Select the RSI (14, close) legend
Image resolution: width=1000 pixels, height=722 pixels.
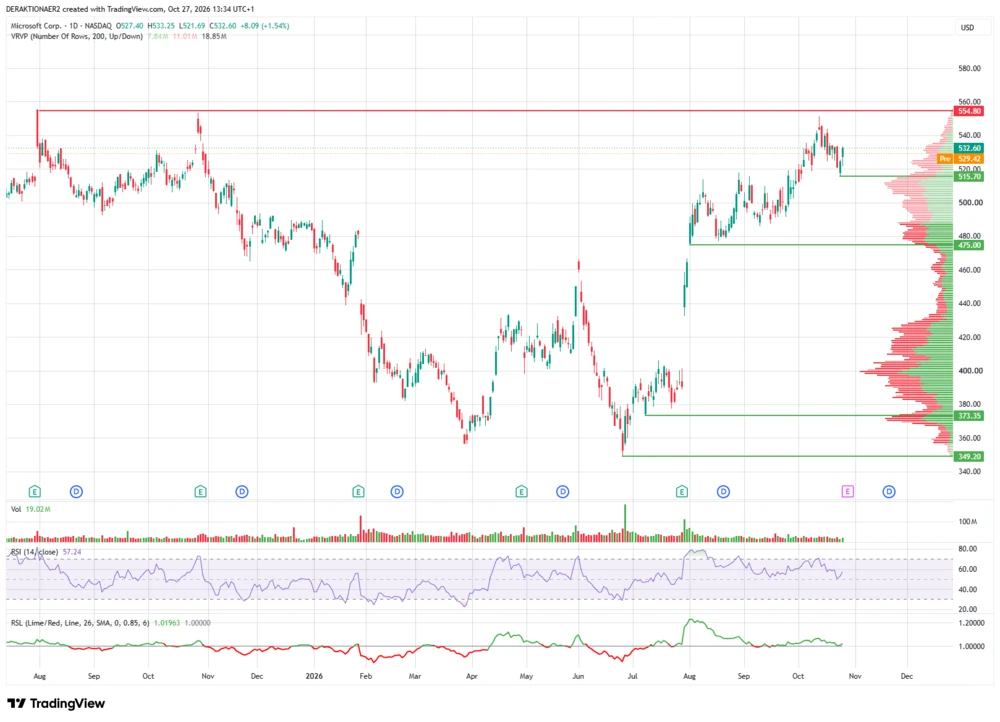pos(34,552)
